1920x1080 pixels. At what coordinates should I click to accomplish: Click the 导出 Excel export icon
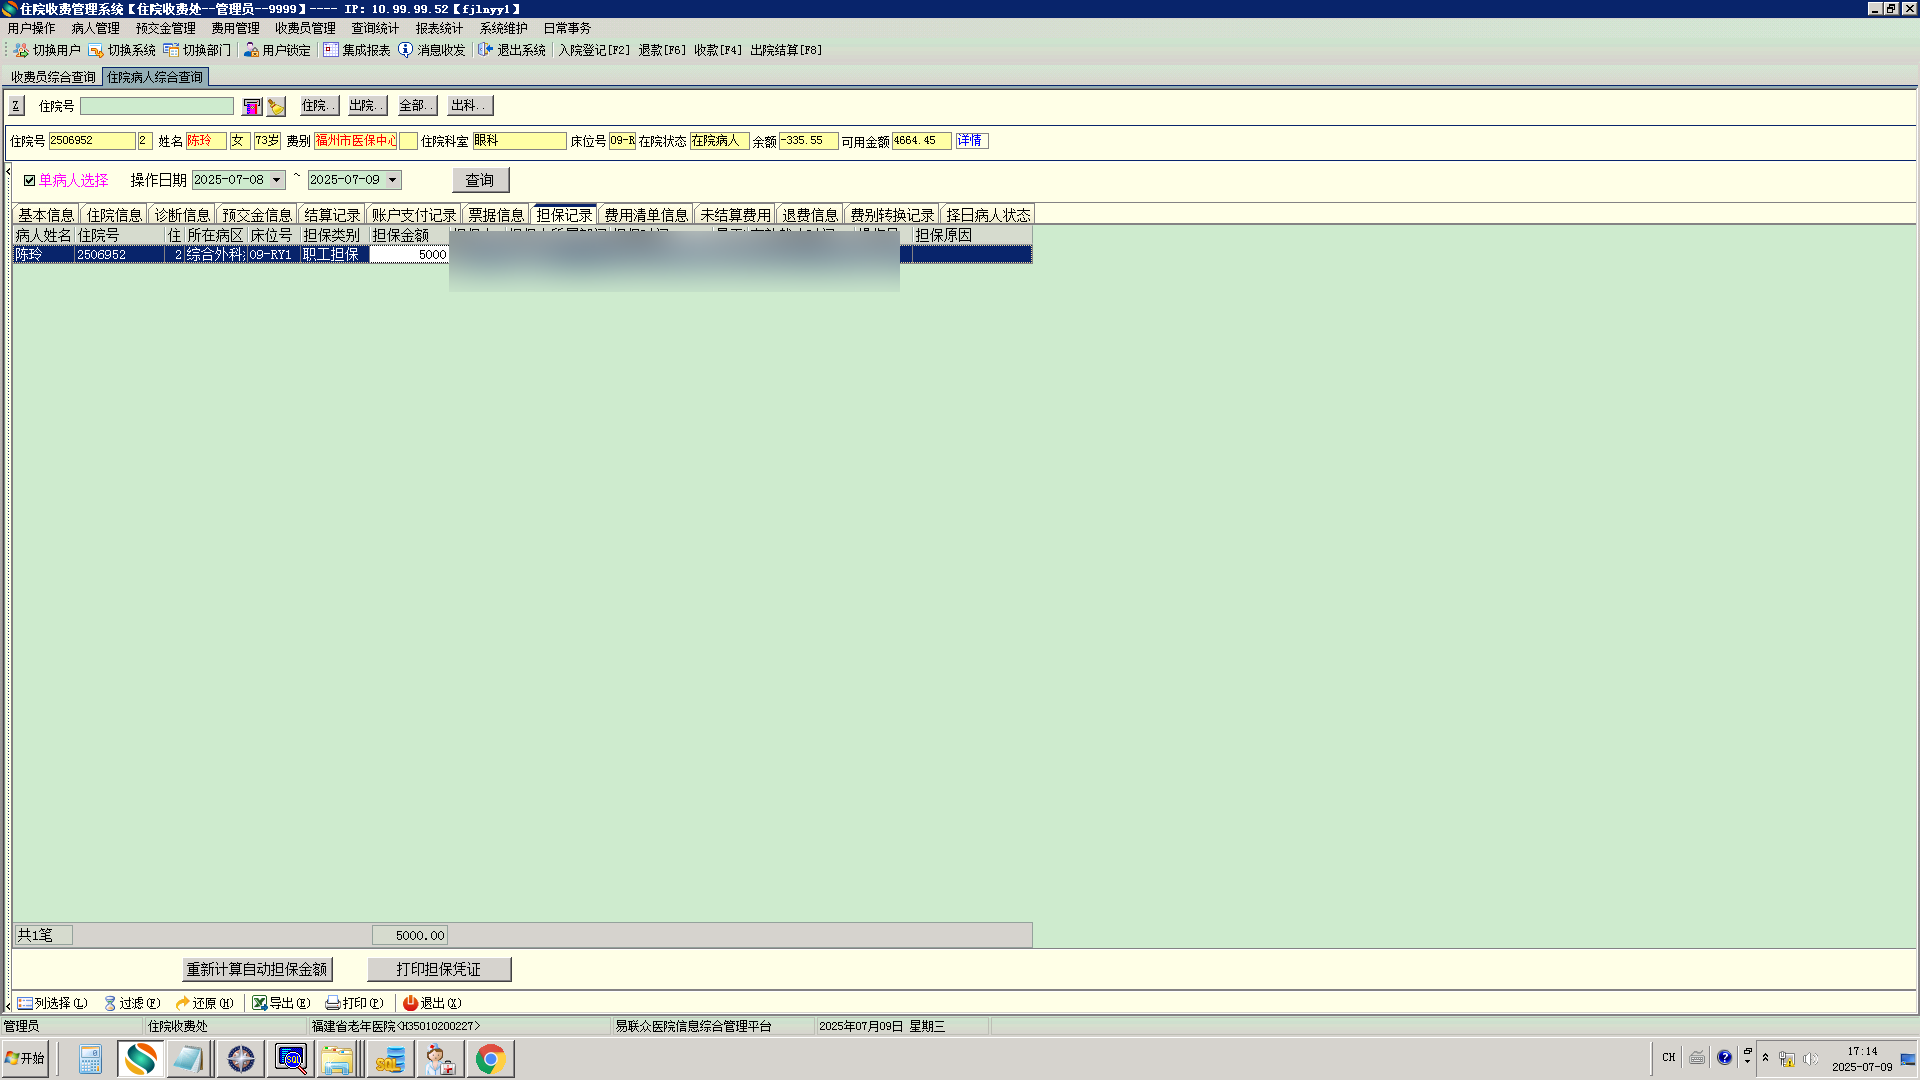[x=259, y=1003]
